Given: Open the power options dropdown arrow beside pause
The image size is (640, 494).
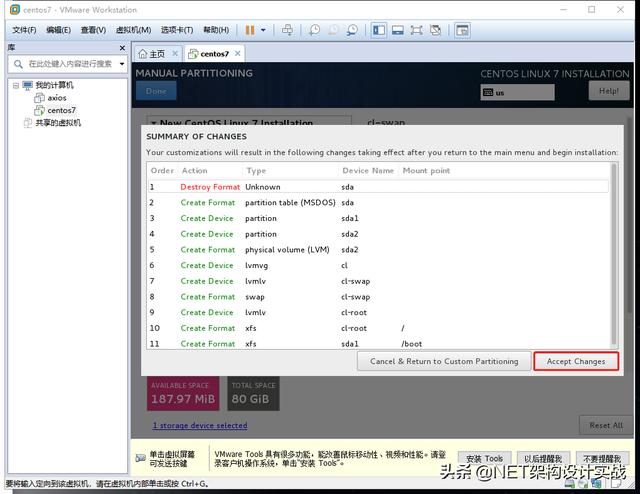Looking at the screenshot, I should [x=263, y=30].
